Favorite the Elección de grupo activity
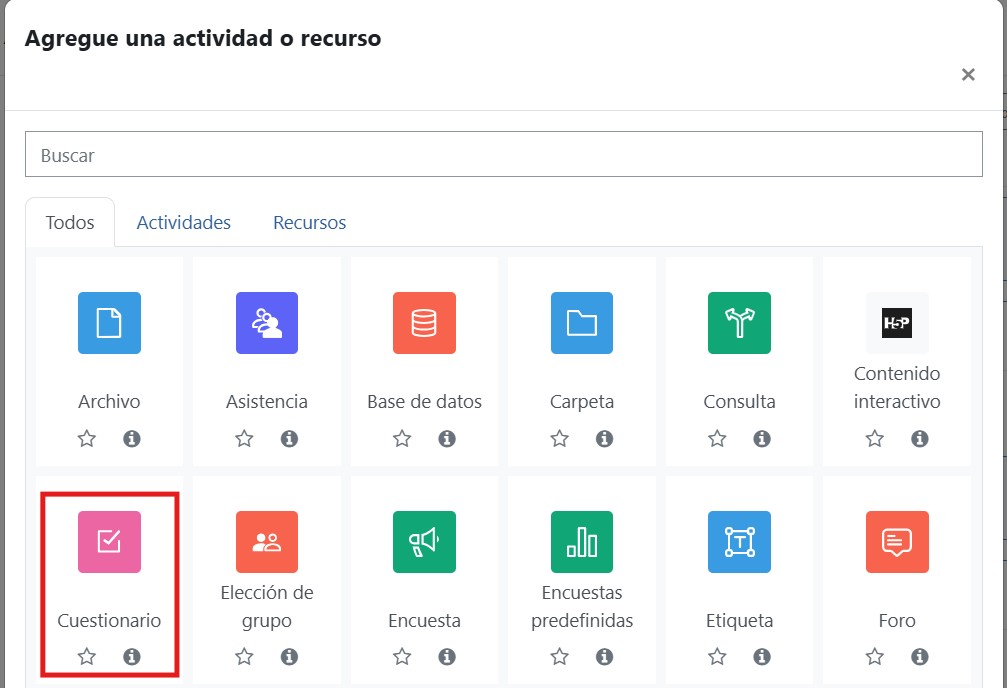 coord(244,657)
